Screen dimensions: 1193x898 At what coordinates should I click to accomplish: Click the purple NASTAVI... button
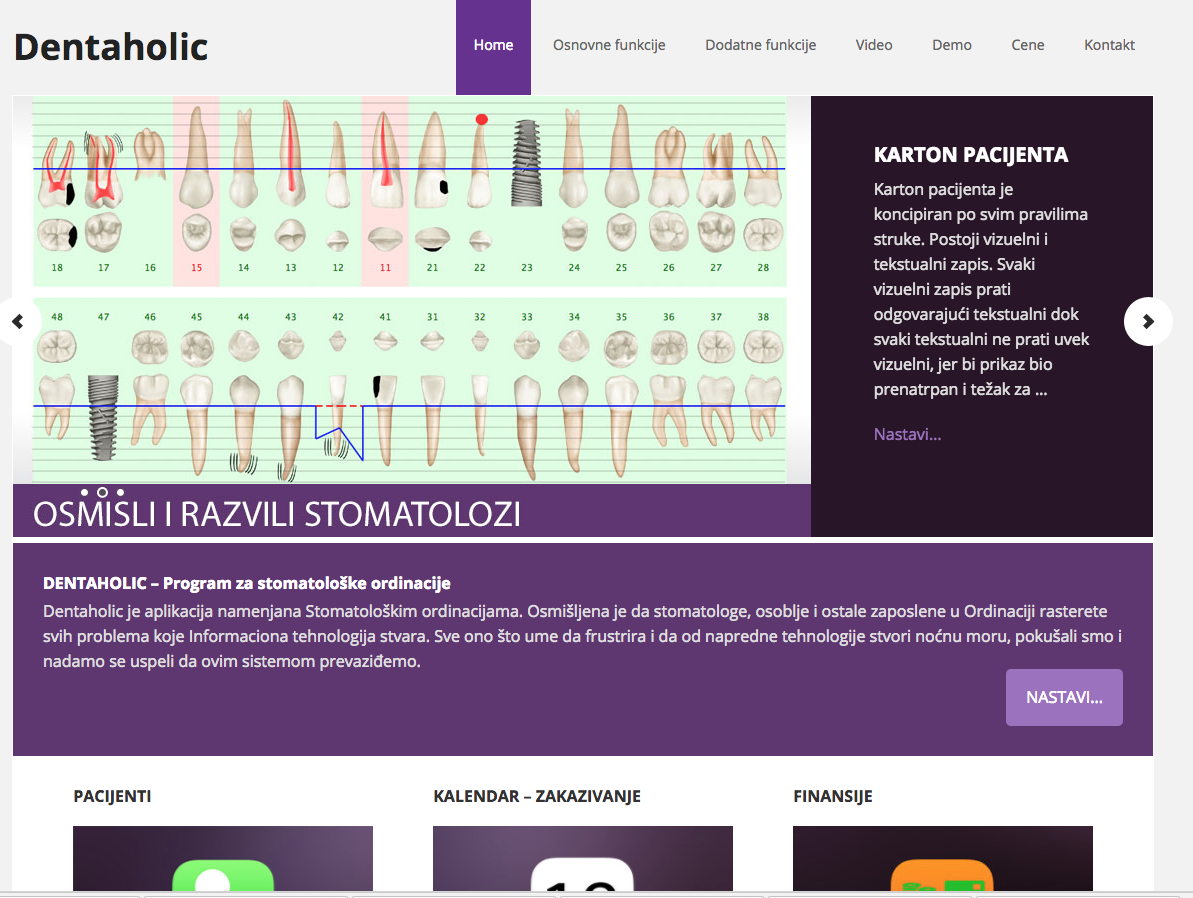coord(1064,697)
